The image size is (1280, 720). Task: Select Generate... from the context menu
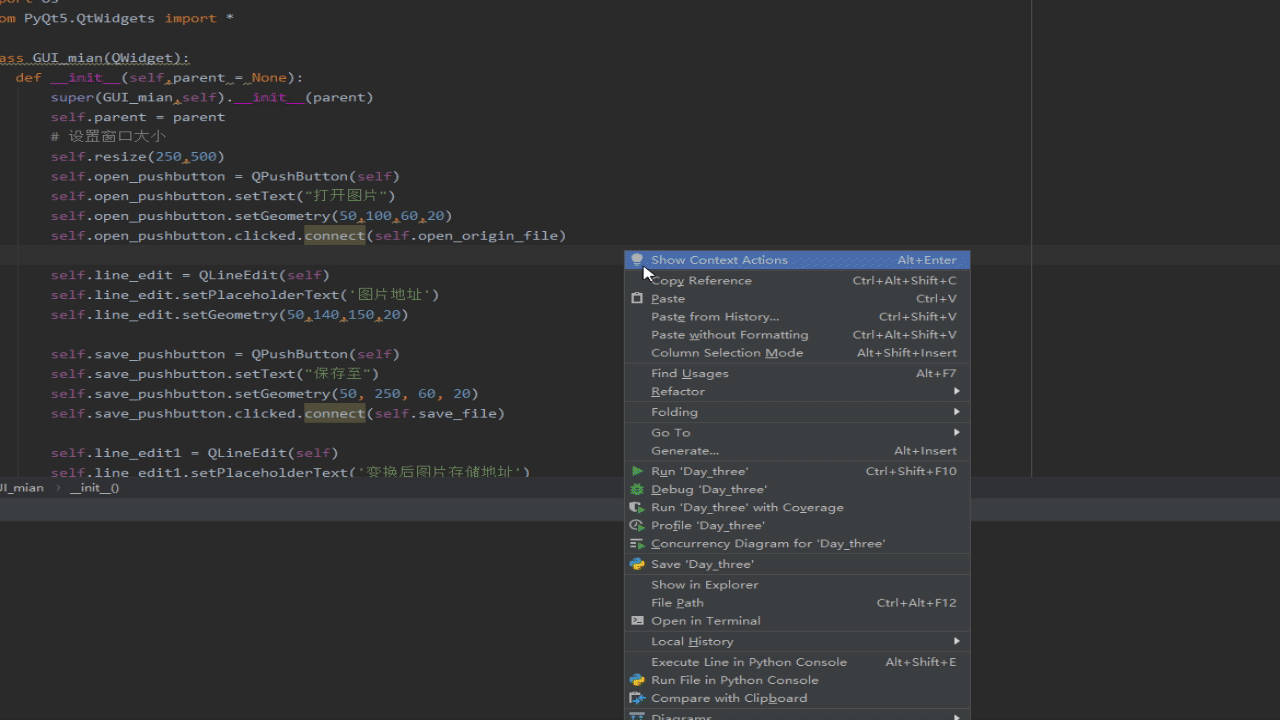[797, 450]
